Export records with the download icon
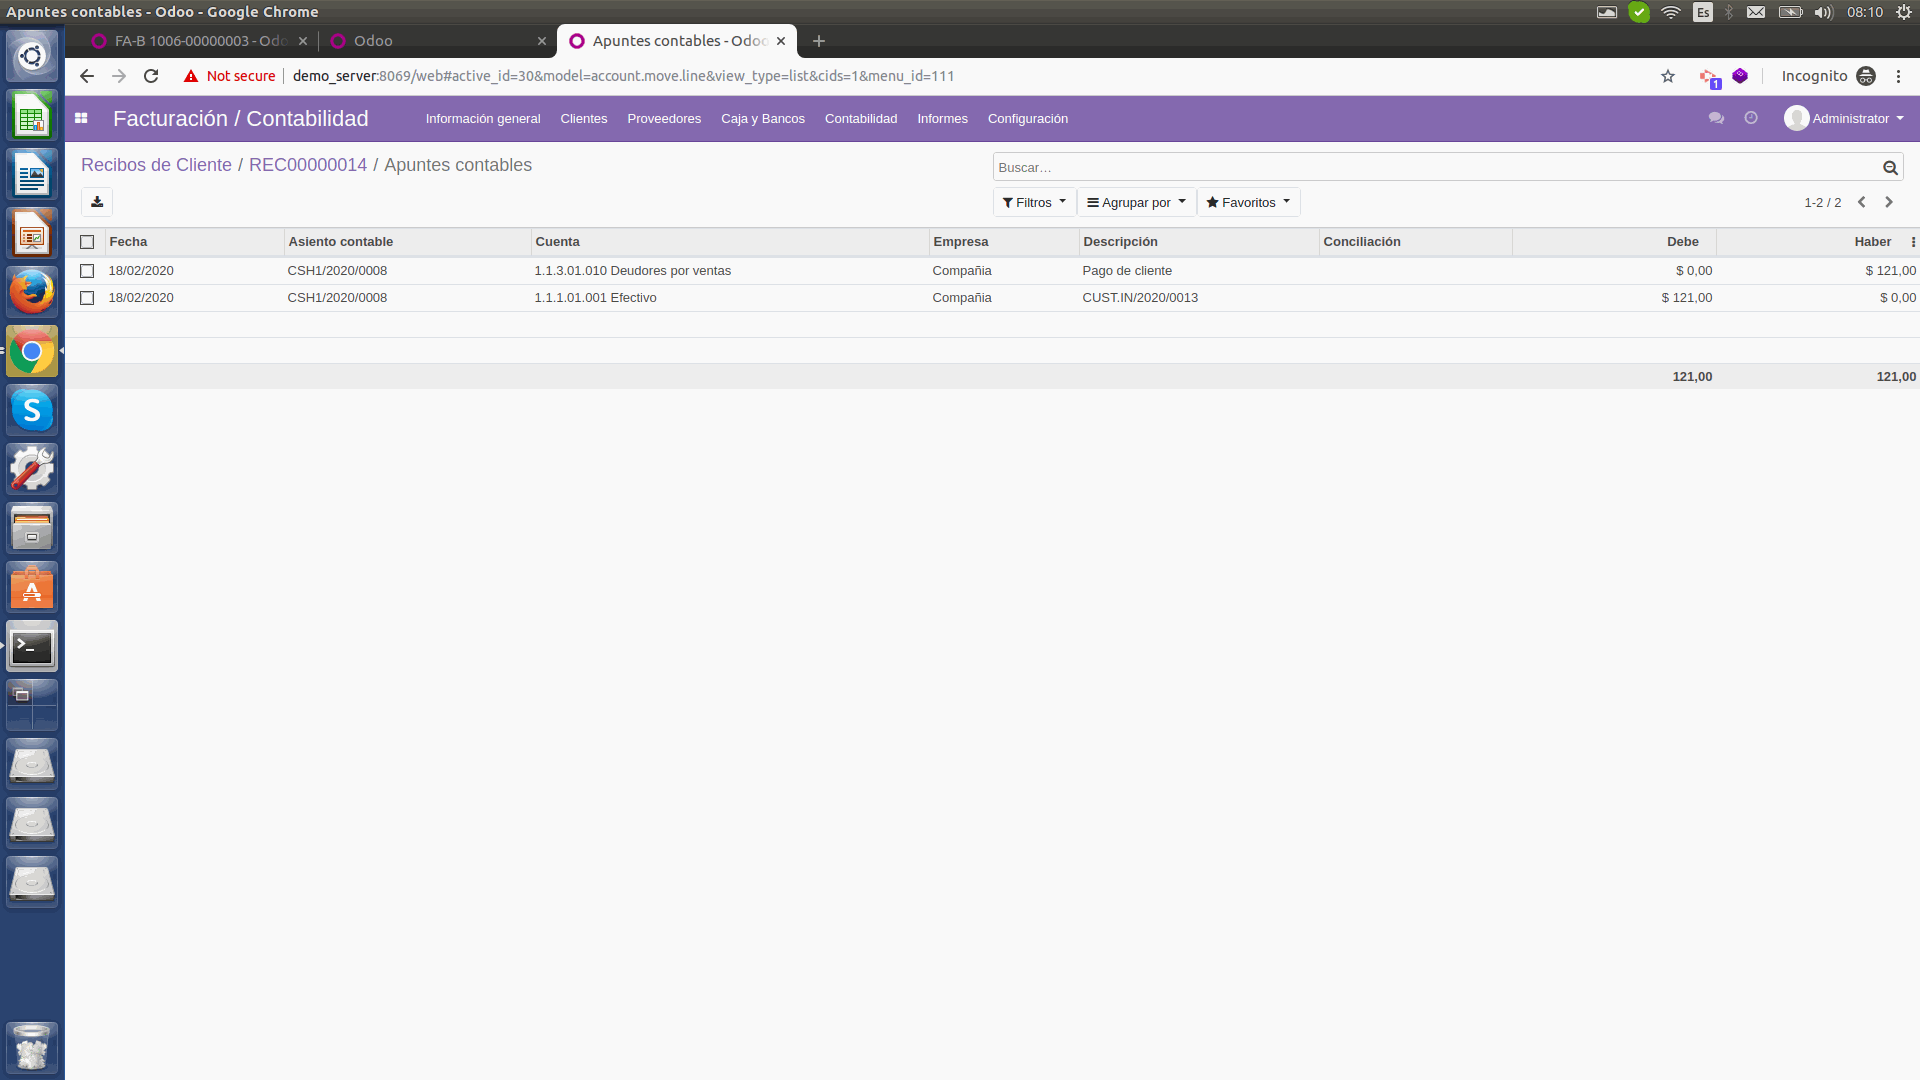 [97, 202]
